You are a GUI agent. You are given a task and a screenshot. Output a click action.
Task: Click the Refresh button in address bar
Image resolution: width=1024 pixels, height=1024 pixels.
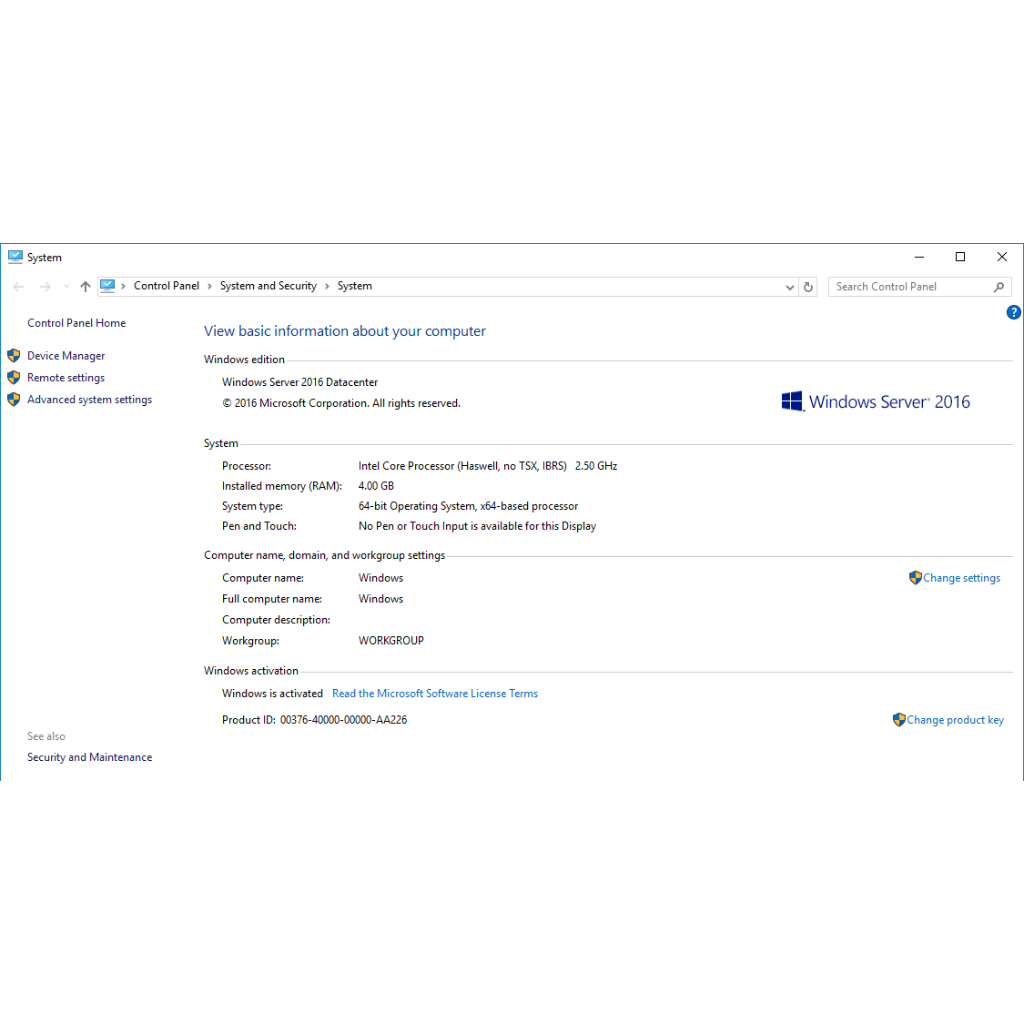click(x=808, y=287)
